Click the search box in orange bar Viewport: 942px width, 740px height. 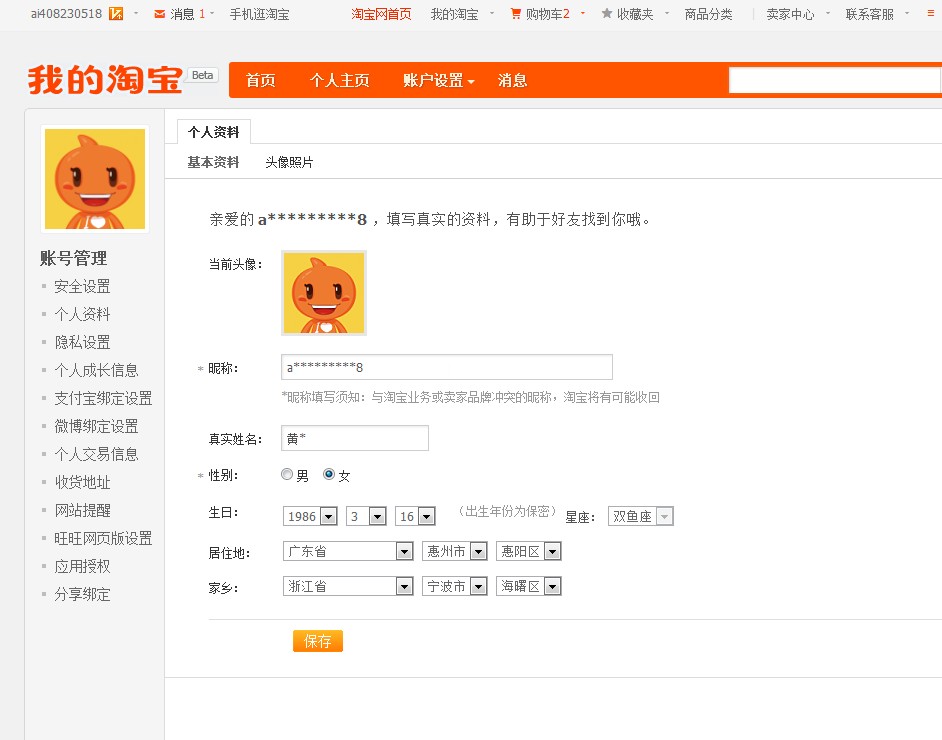point(835,80)
